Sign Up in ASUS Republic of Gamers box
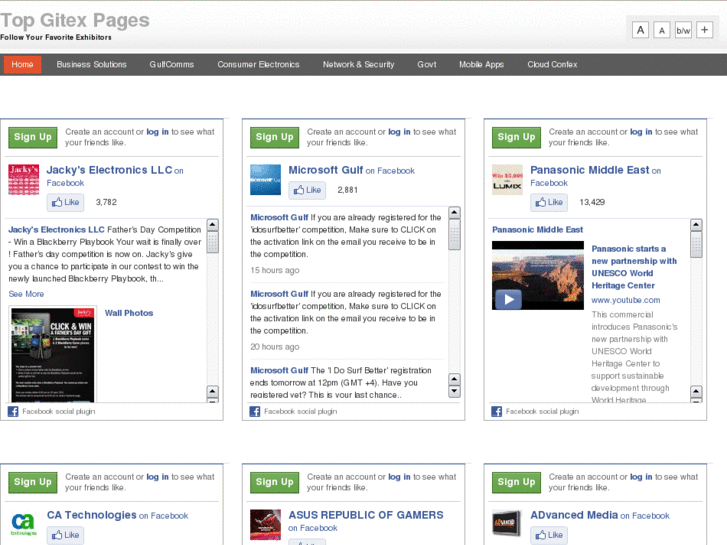 [x=274, y=482]
